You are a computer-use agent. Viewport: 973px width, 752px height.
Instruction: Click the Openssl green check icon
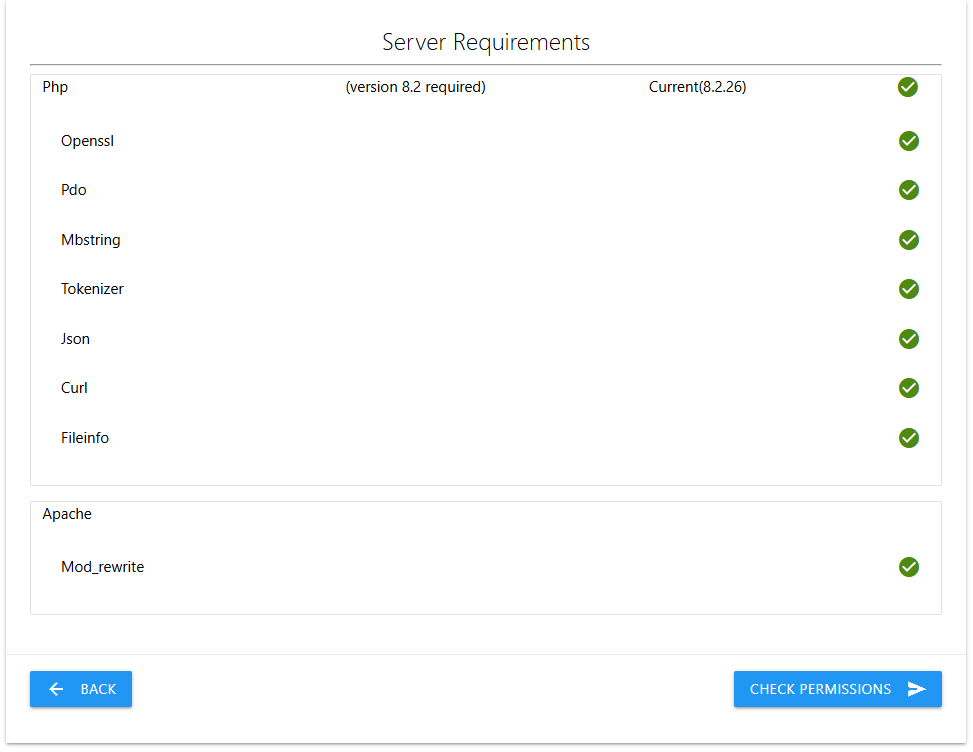tap(908, 141)
